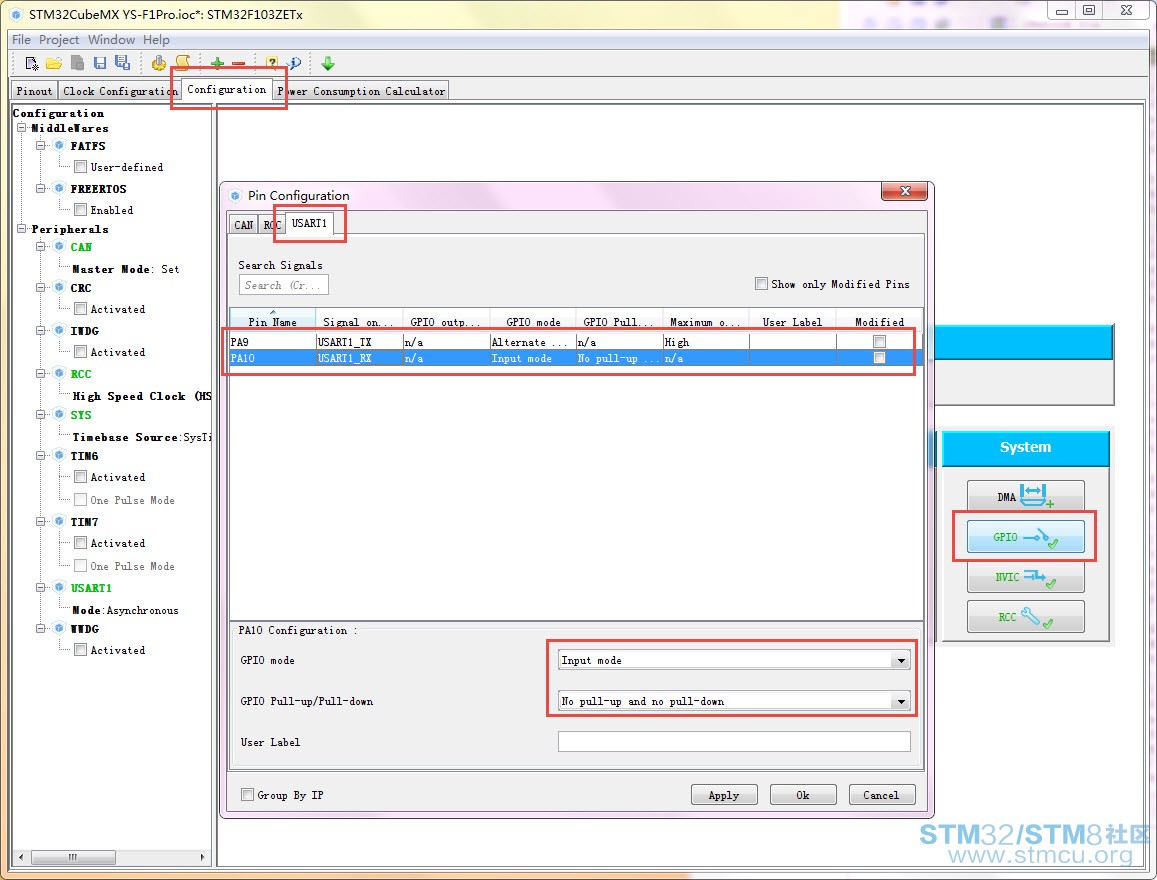Open the DMA system button
The width and height of the screenshot is (1157, 880).
(x=1026, y=496)
